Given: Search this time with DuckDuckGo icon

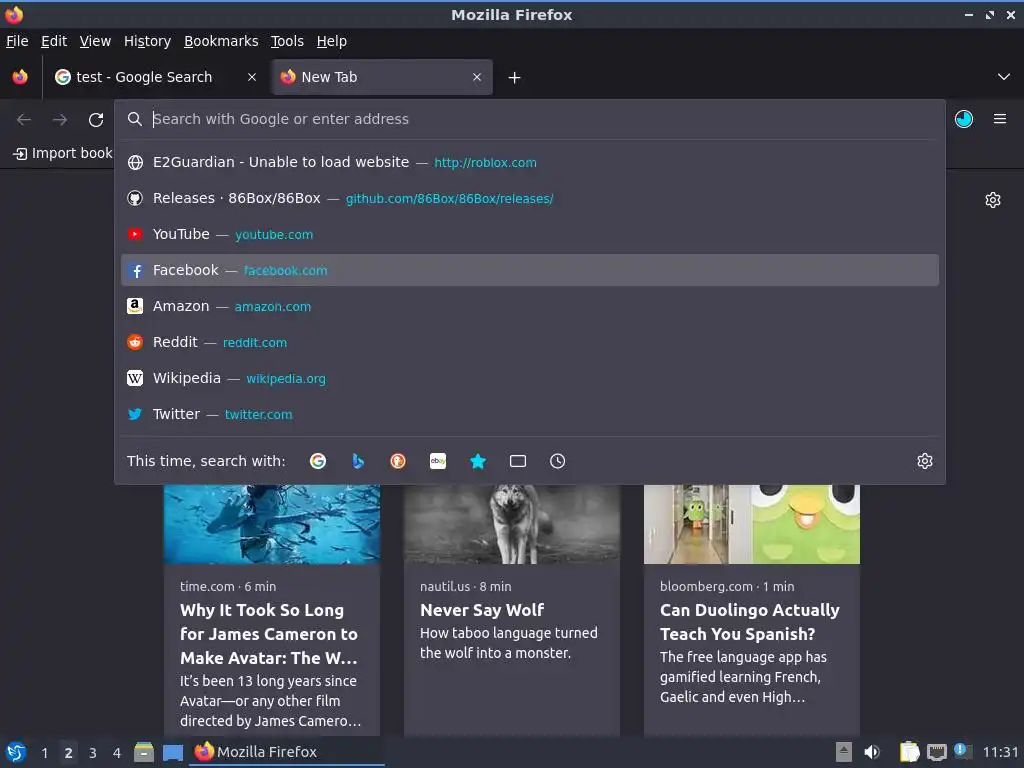Looking at the screenshot, I should pyautogui.click(x=398, y=461).
